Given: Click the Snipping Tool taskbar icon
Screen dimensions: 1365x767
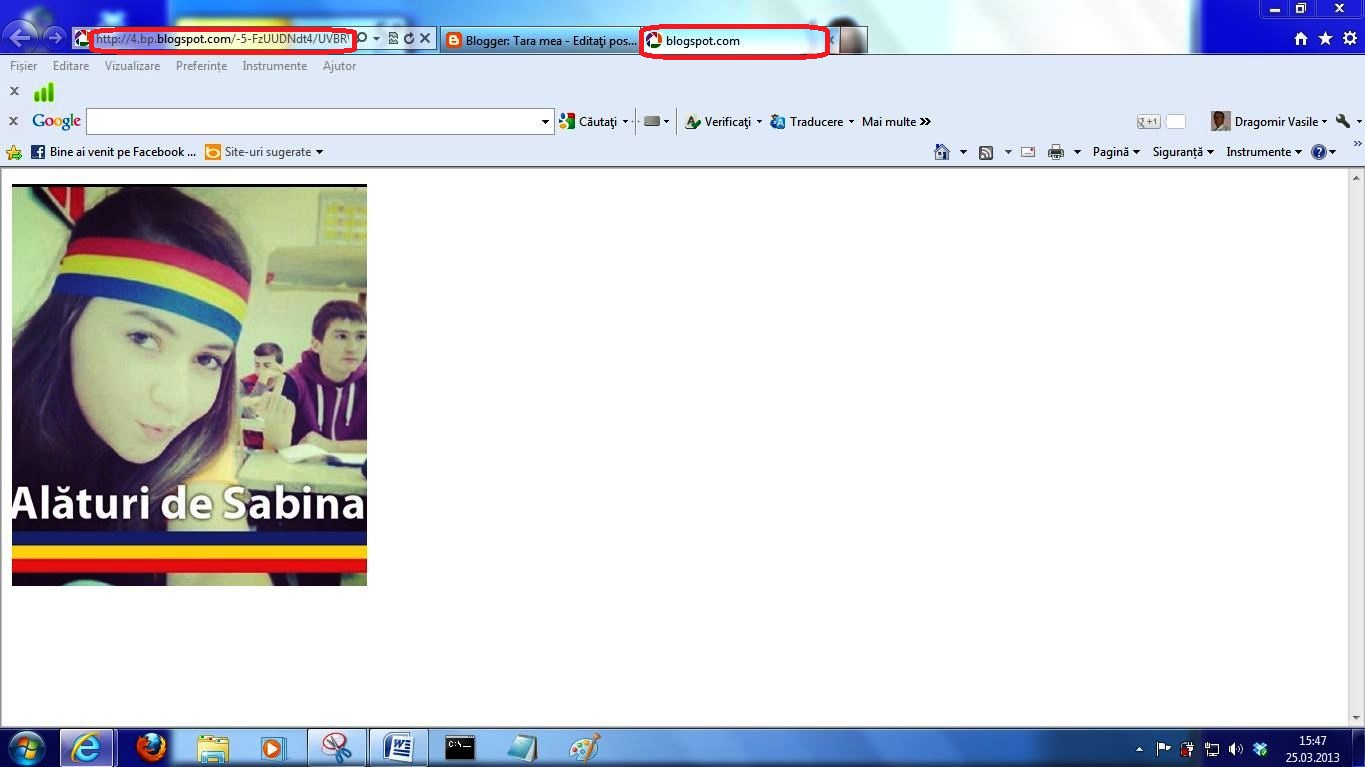Looking at the screenshot, I should 337,748.
